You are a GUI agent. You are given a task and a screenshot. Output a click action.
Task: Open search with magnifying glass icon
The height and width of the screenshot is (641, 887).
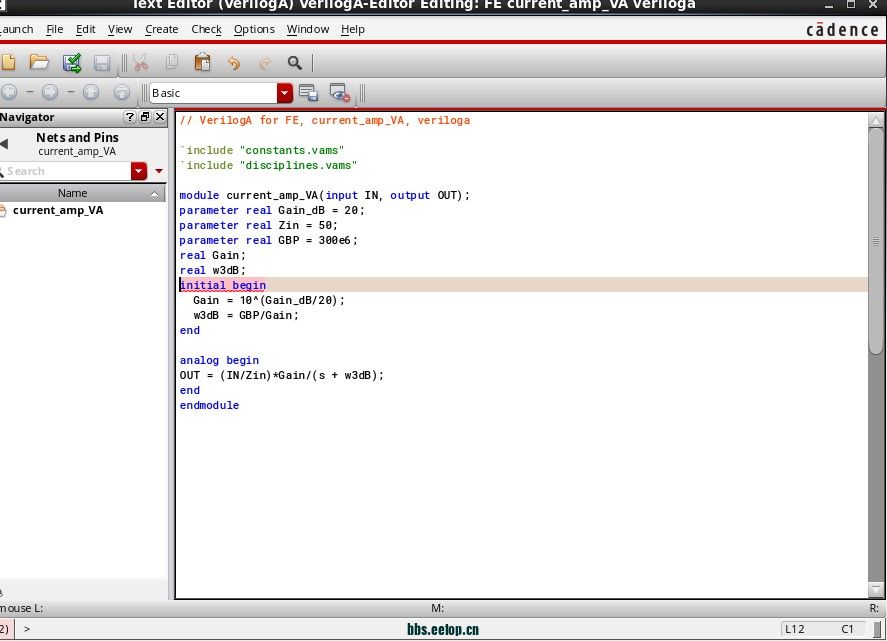pyautogui.click(x=295, y=63)
